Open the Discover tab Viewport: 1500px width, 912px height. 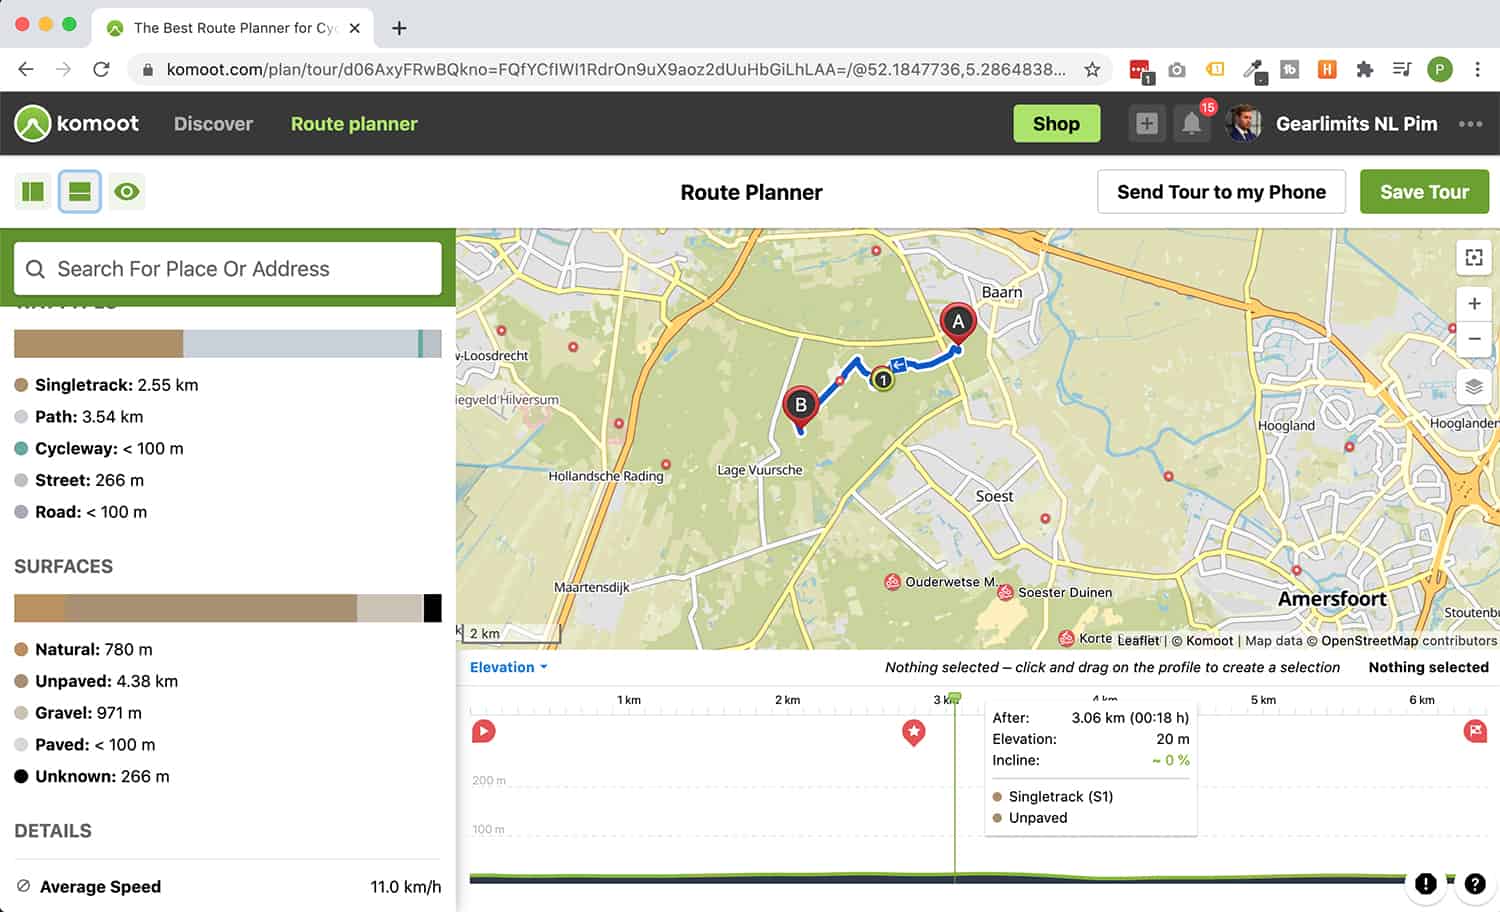(x=213, y=124)
